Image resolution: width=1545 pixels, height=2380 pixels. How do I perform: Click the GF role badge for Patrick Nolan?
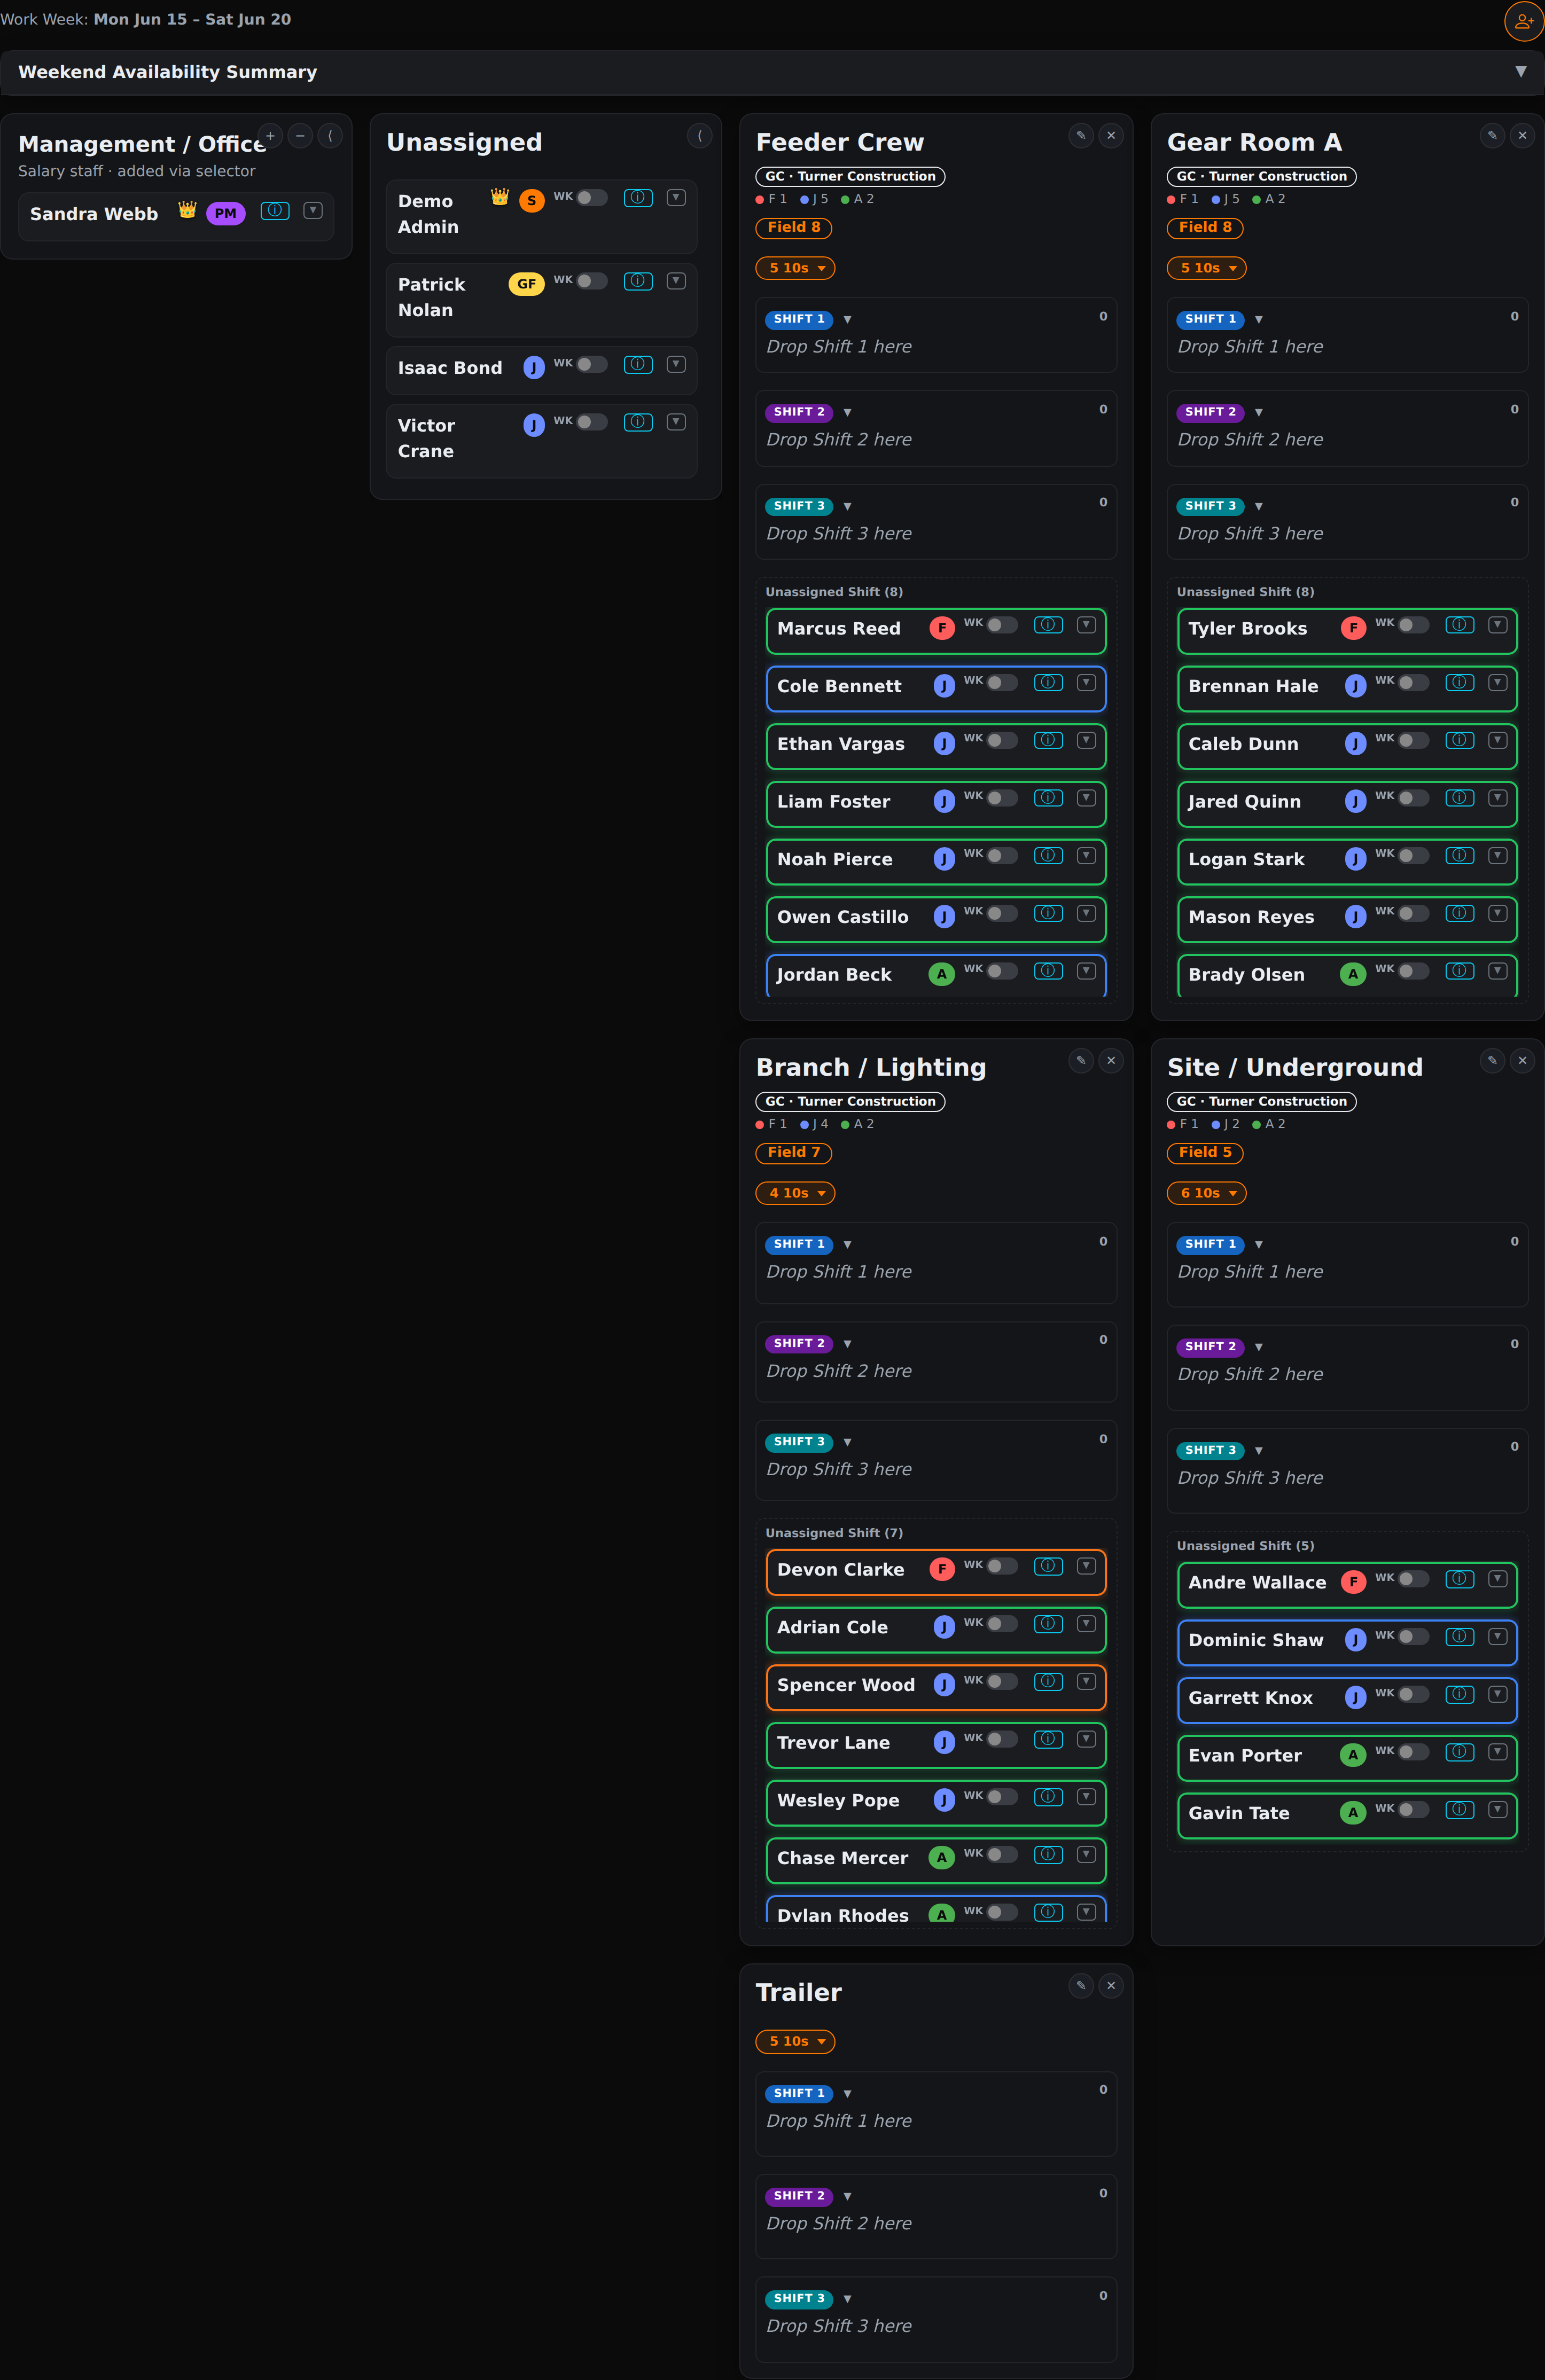526,284
